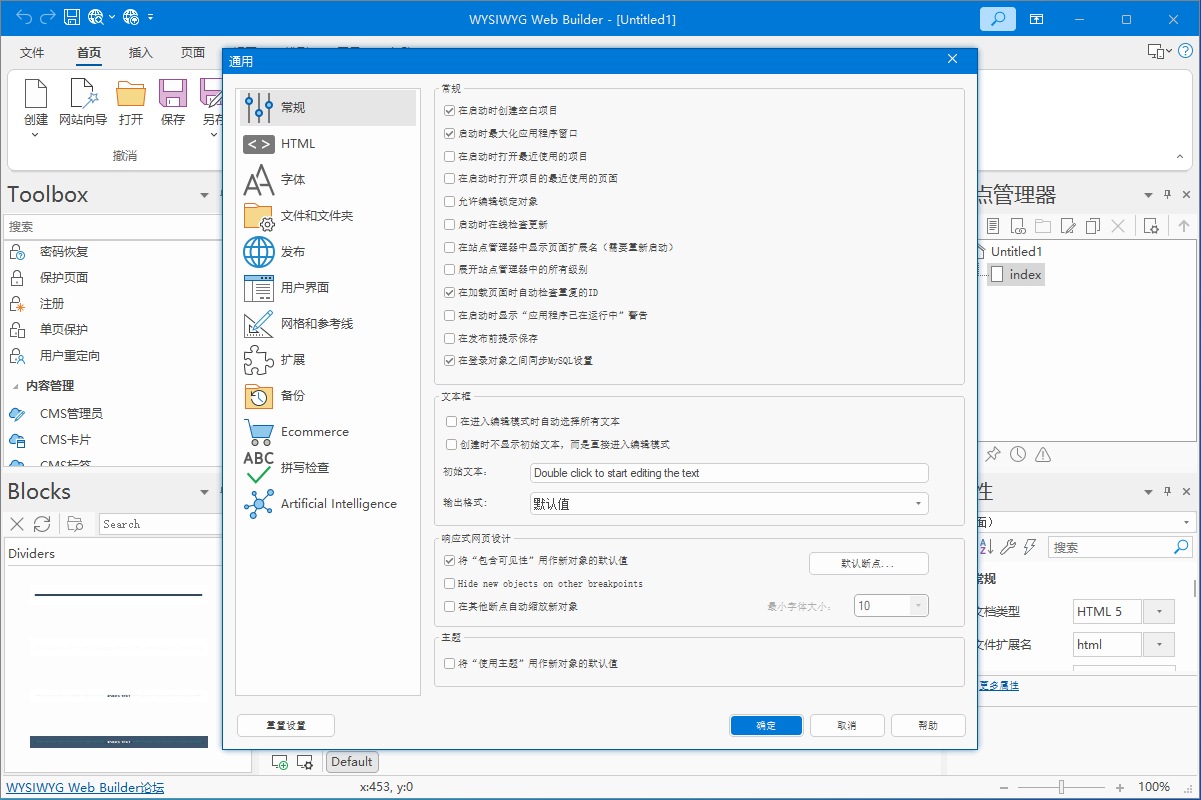Open the site manager panel options arrow

(x=1148, y=195)
